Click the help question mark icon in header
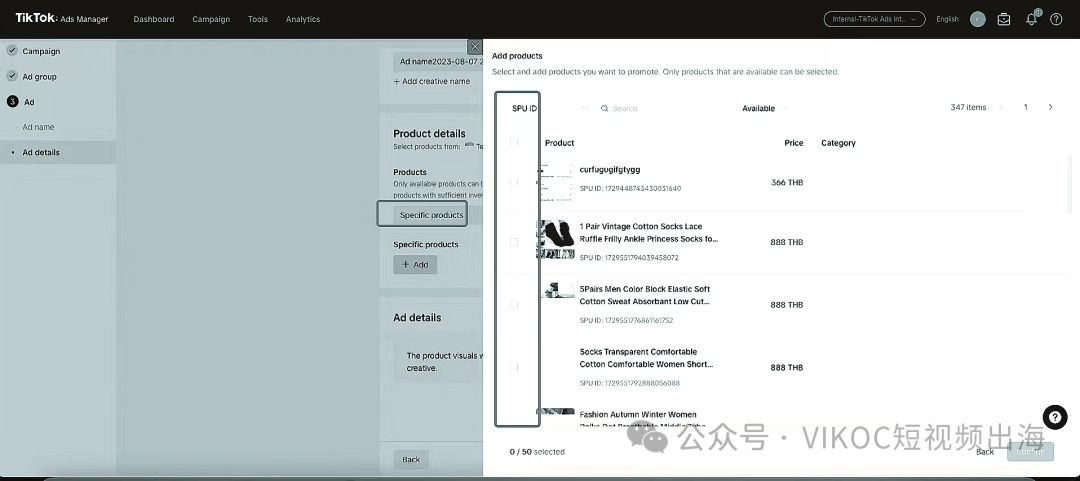This screenshot has height=481, width=1080. (1056, 19)
